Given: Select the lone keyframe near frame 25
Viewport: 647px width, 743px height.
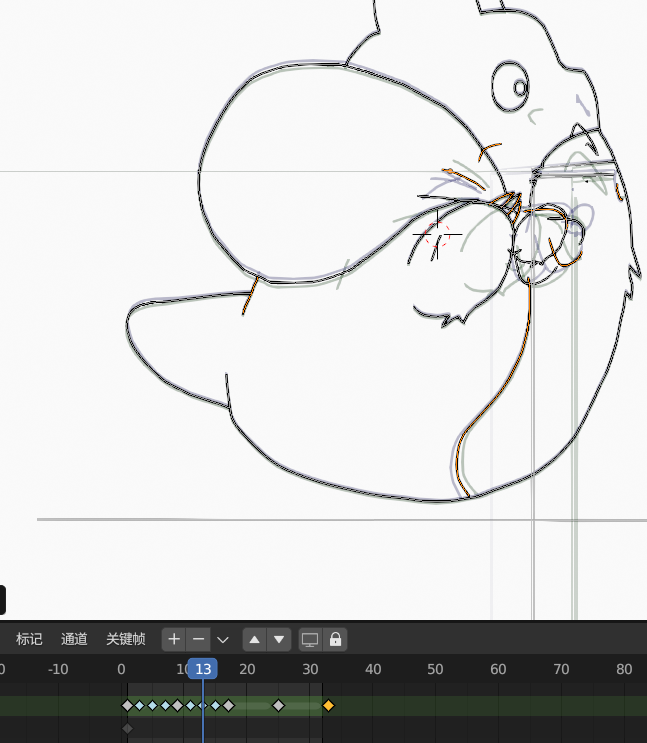Looking at the screenshot, I should point(279,706).
